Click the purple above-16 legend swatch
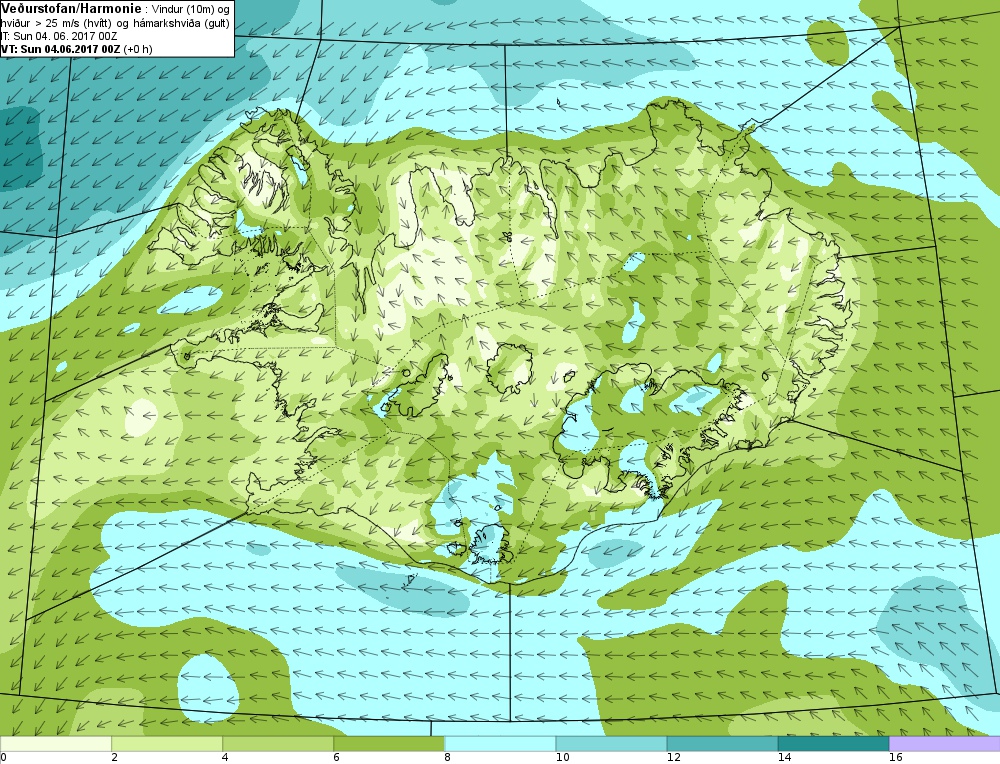The height and width of the screenshot is (764, 1000). click(x=945, y=744)
